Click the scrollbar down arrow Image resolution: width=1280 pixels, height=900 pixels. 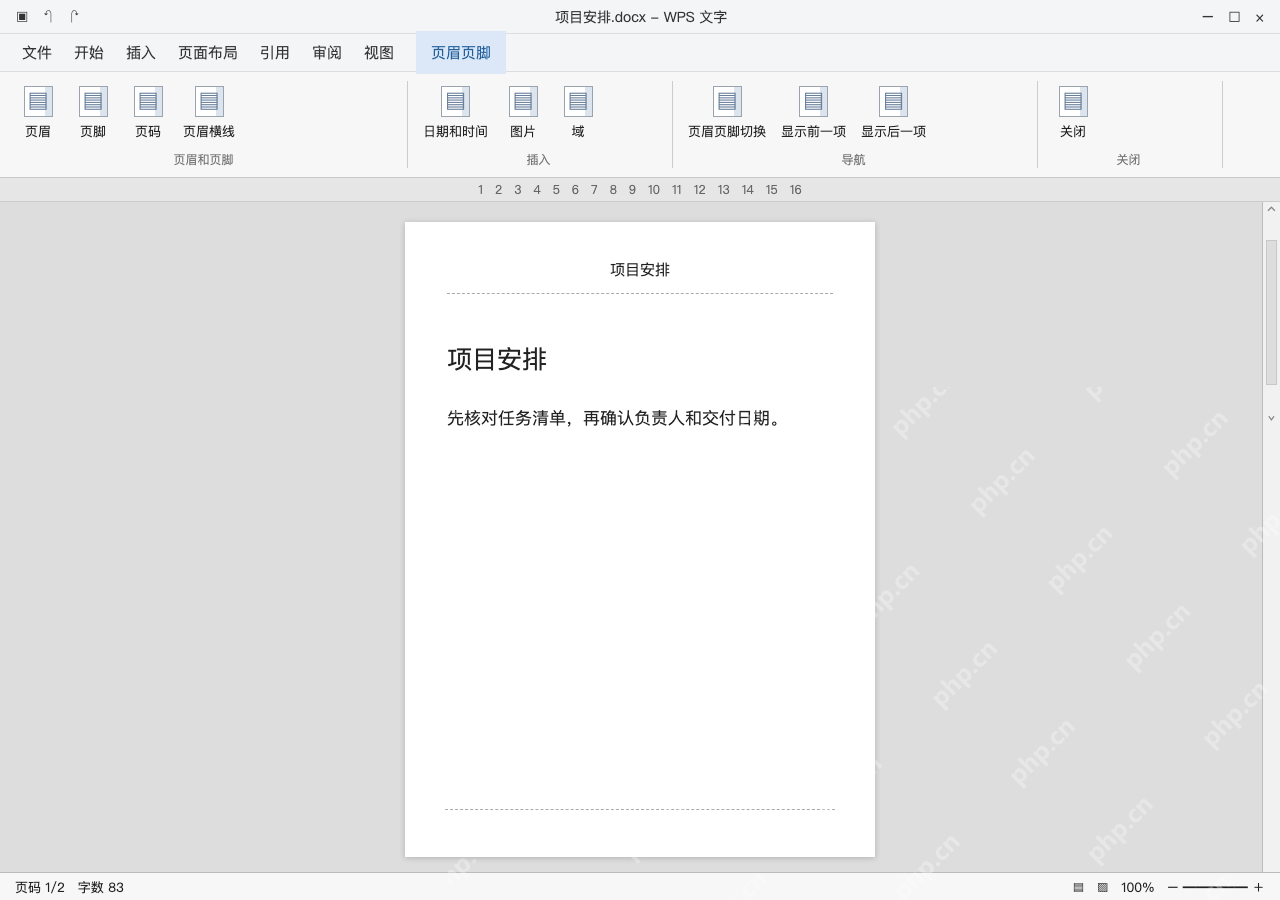click(x=1271, y=418)
